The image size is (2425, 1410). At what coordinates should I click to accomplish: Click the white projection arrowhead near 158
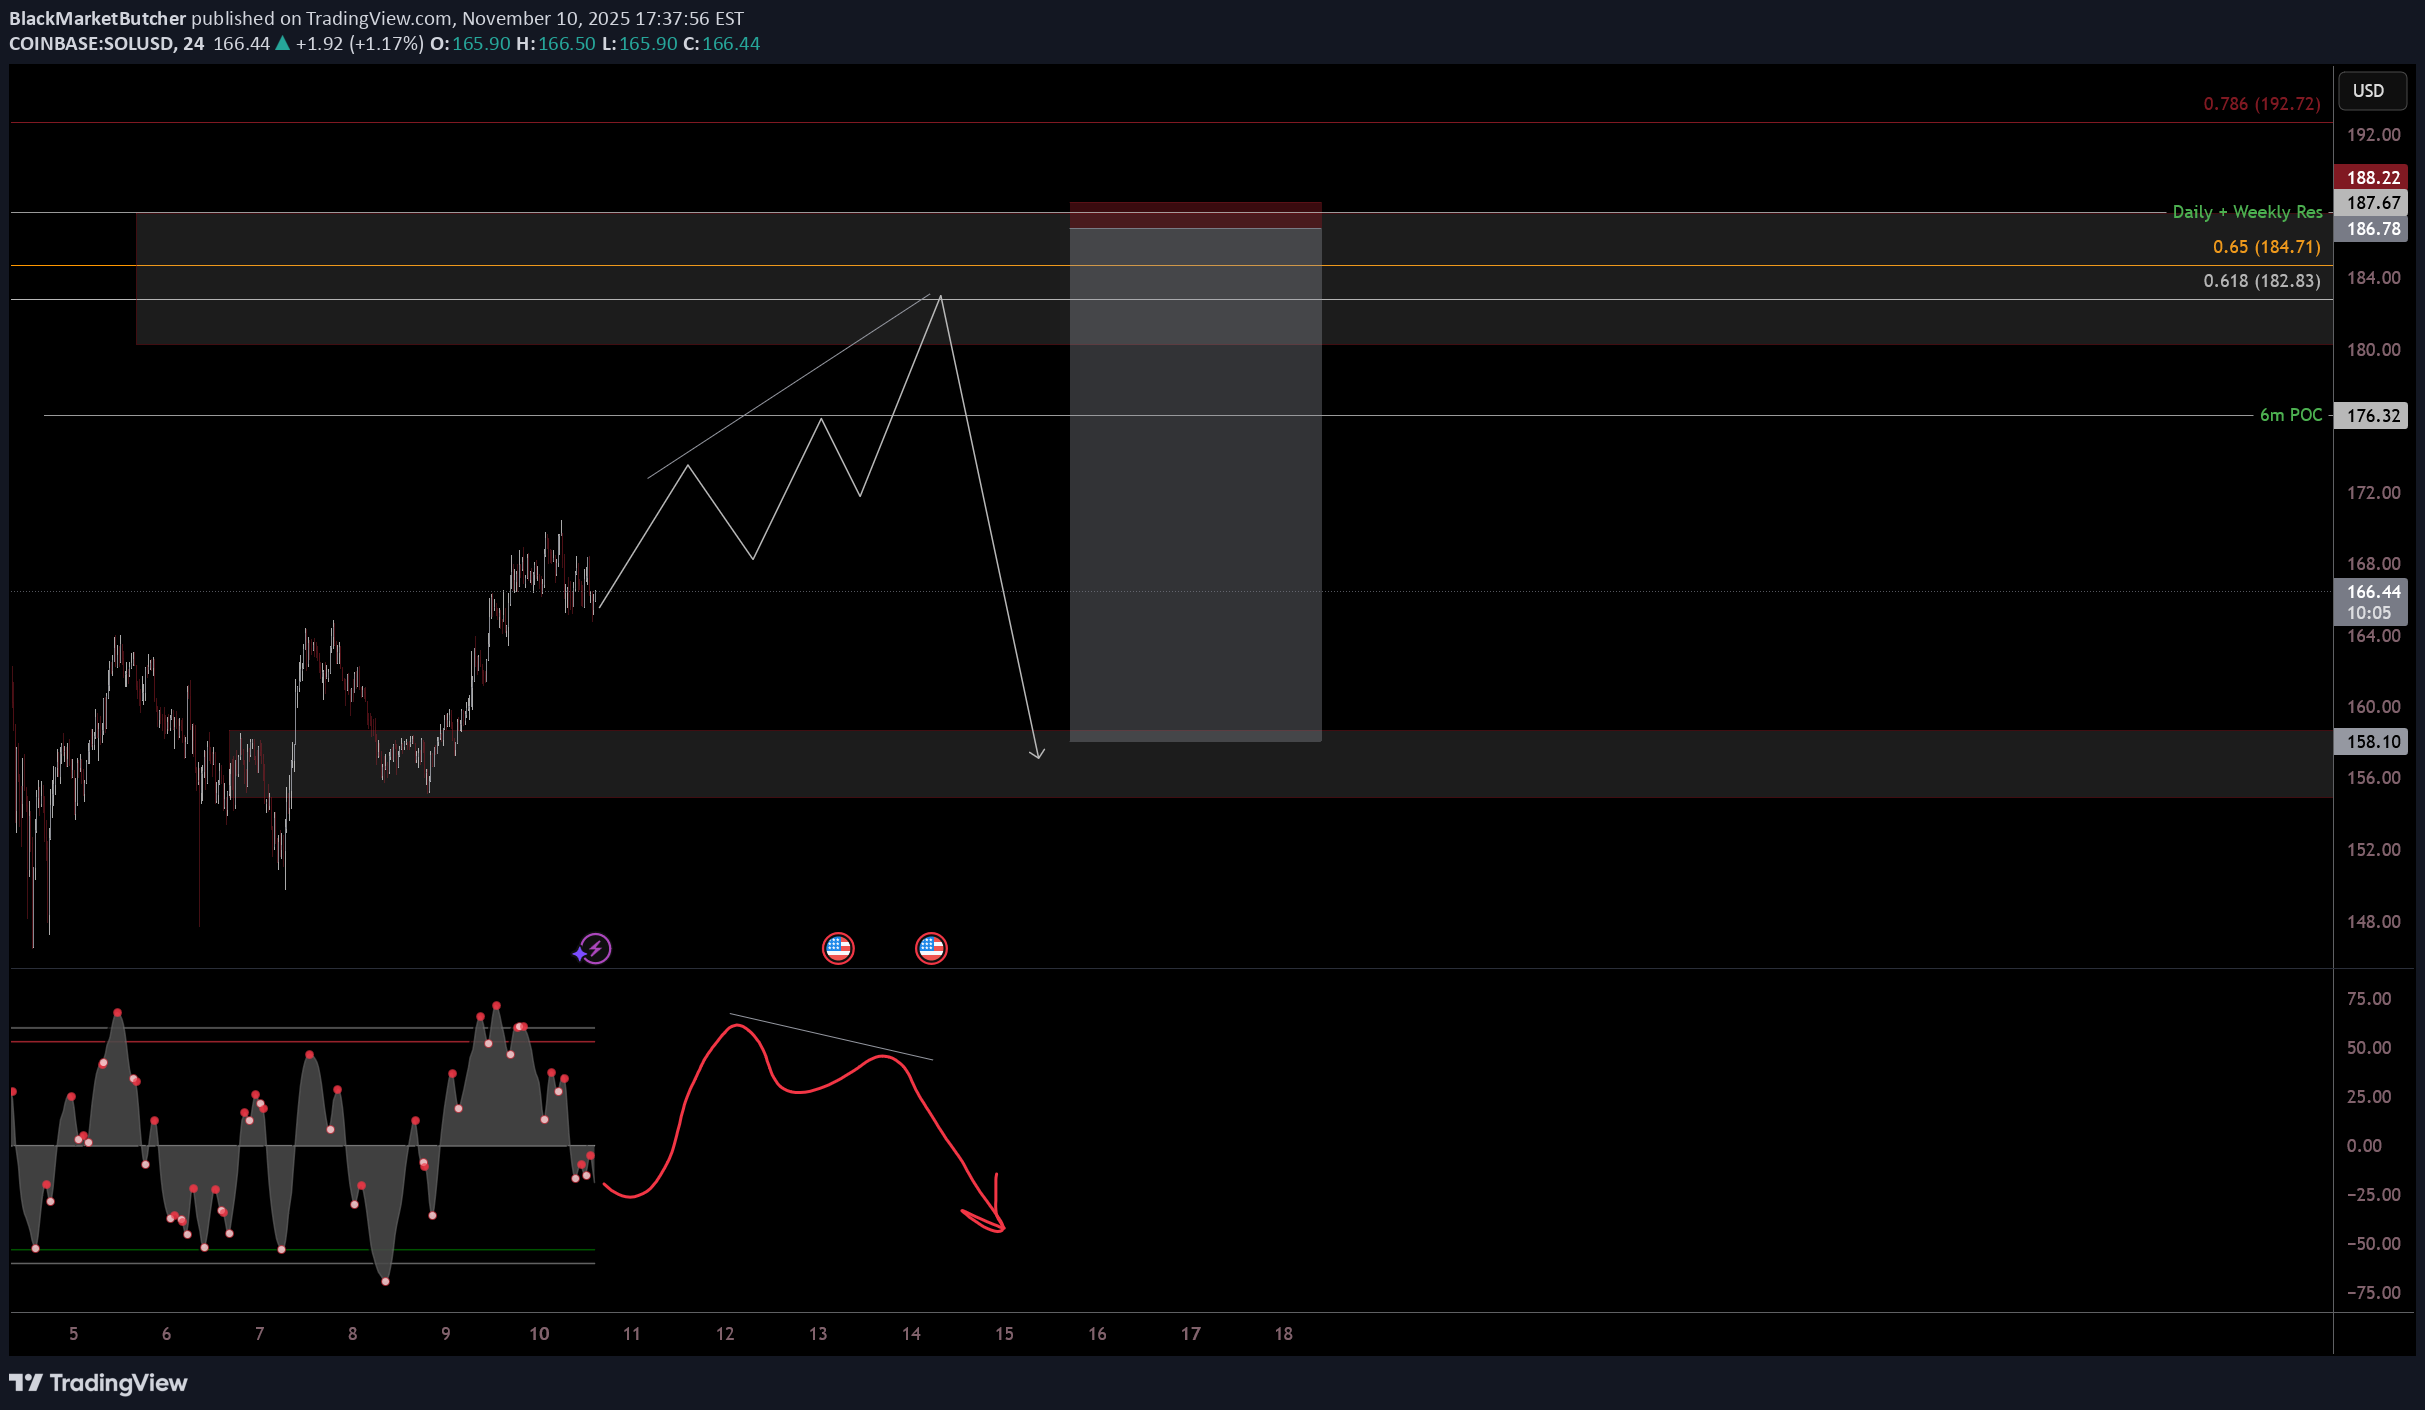click(x=1037, y=754)
